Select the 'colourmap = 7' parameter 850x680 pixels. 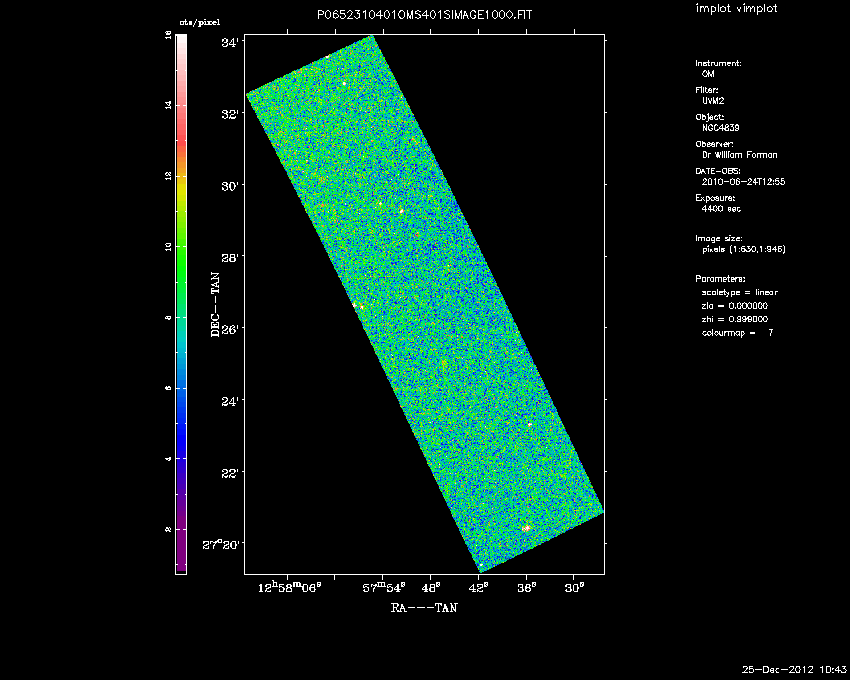pos(738,333)
